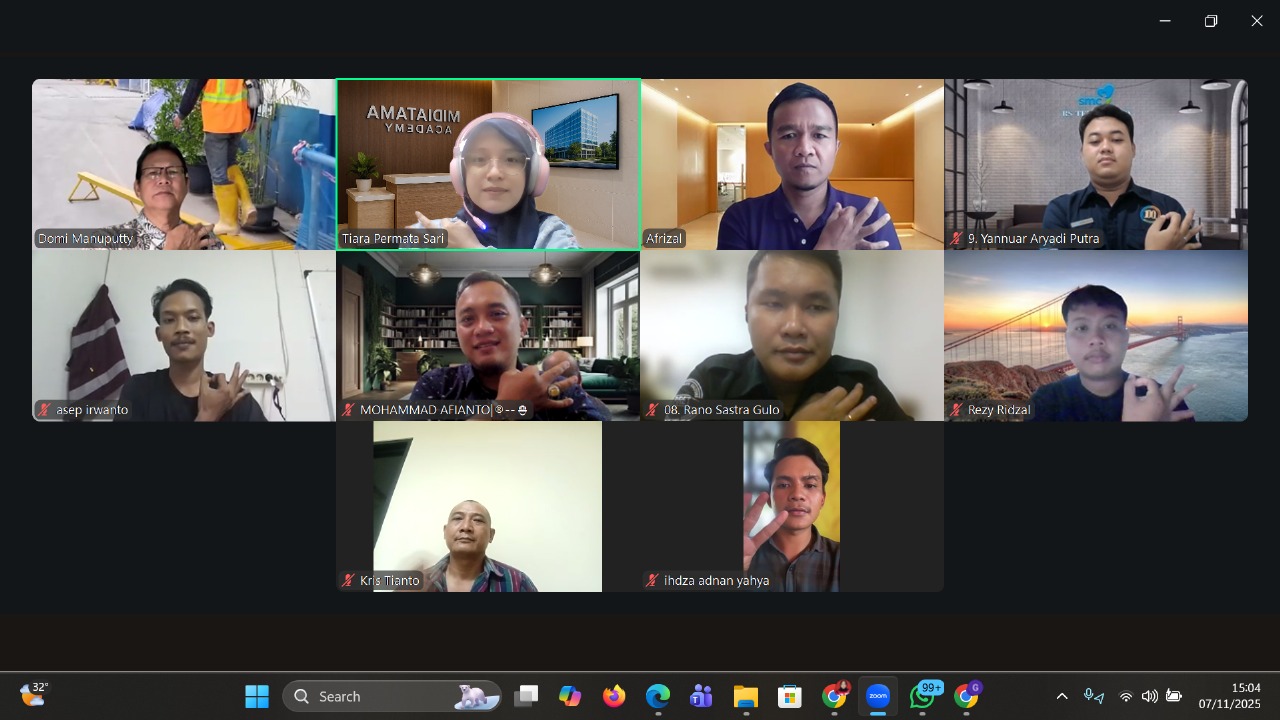Select Tiara Permata Sari's video tile

[488, 164]
